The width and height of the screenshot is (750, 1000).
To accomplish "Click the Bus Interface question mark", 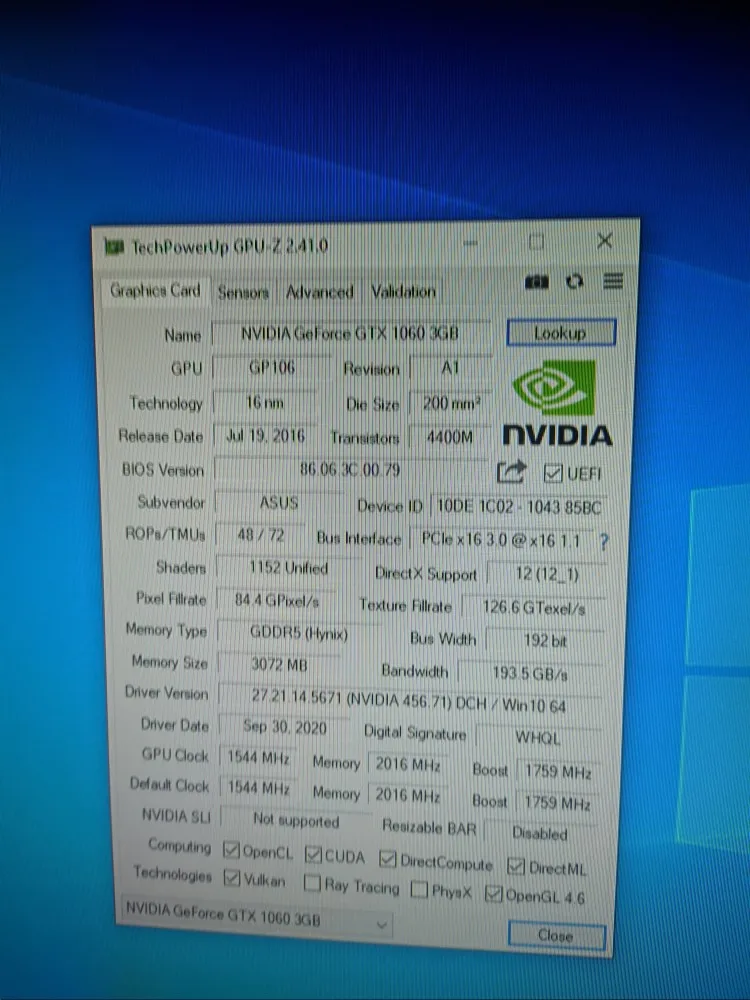I will pyautogui.click(x=604, y=542).
